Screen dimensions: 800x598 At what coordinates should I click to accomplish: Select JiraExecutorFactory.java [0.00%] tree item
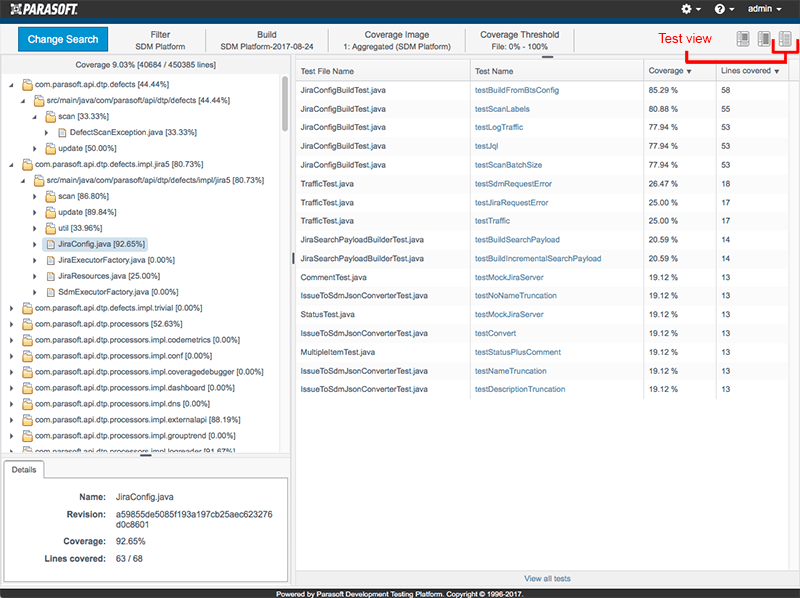point(116,260)
